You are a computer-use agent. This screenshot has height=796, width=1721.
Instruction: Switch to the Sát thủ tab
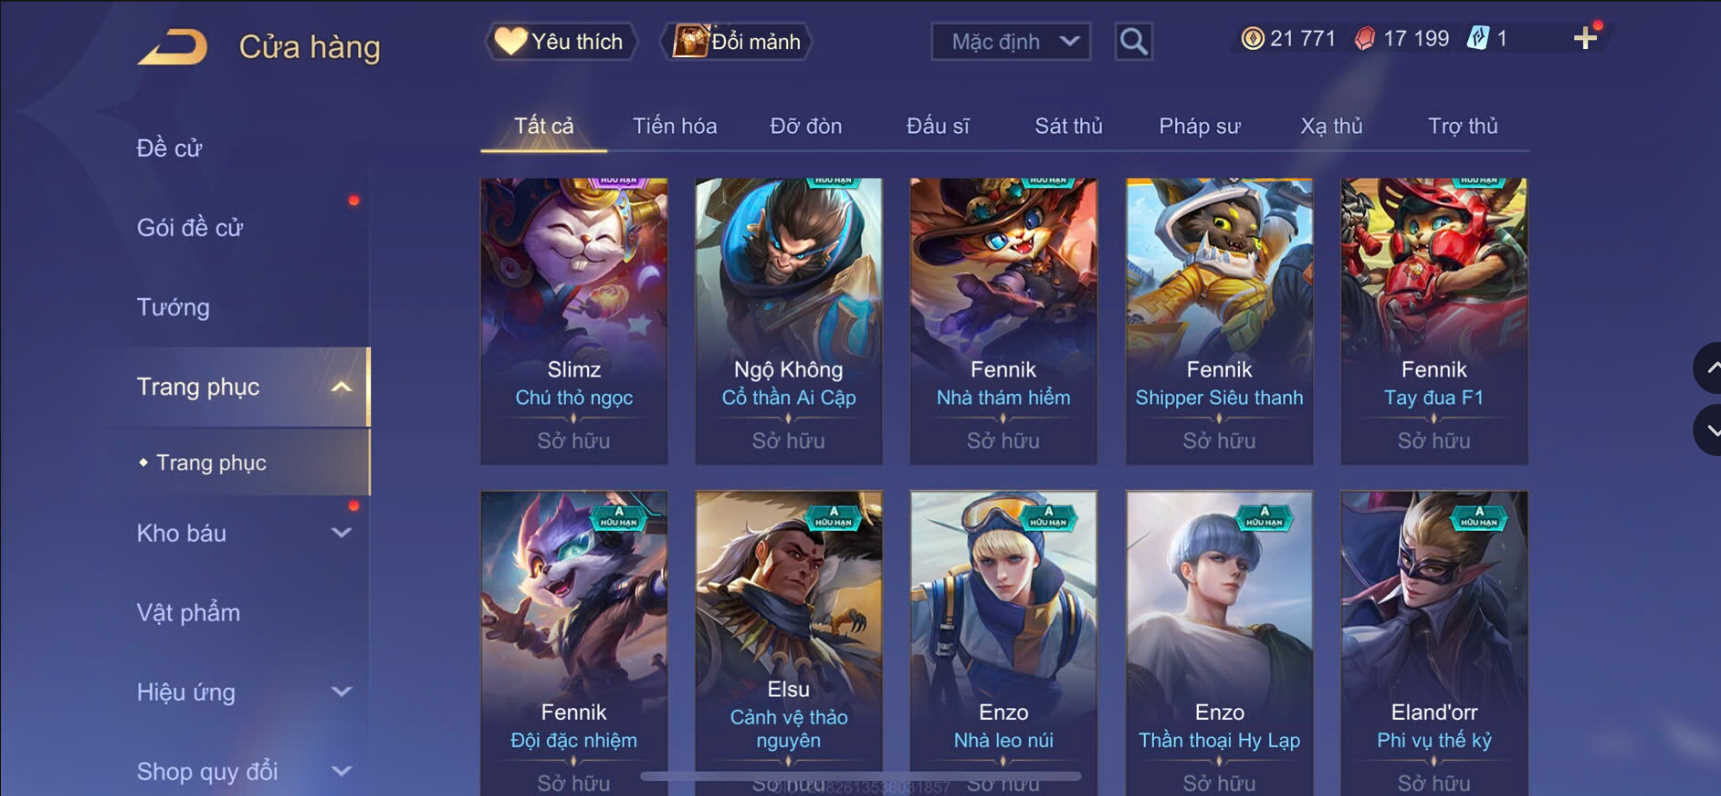tap(1068, 126)
